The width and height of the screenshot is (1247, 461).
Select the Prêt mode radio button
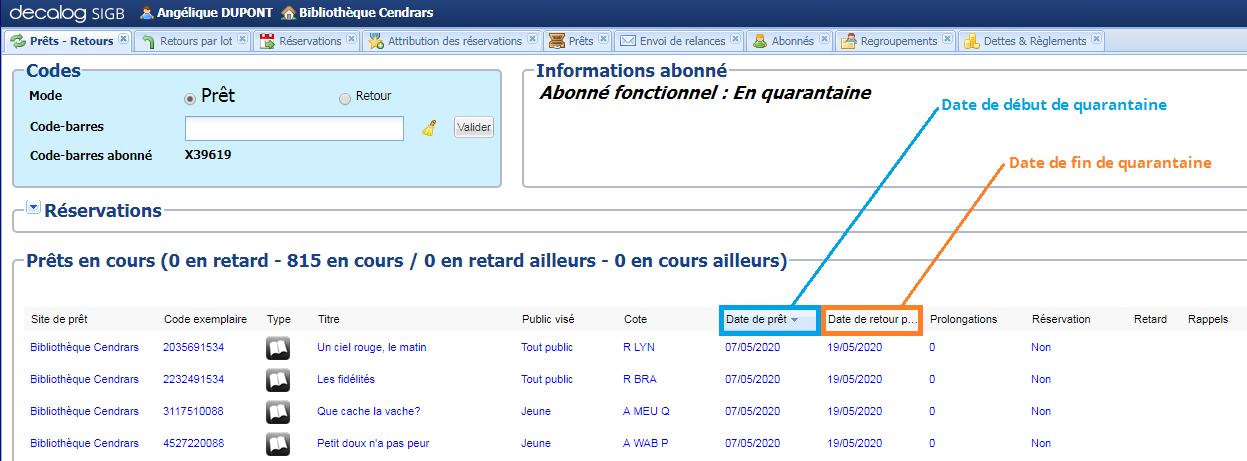(190, 98)
